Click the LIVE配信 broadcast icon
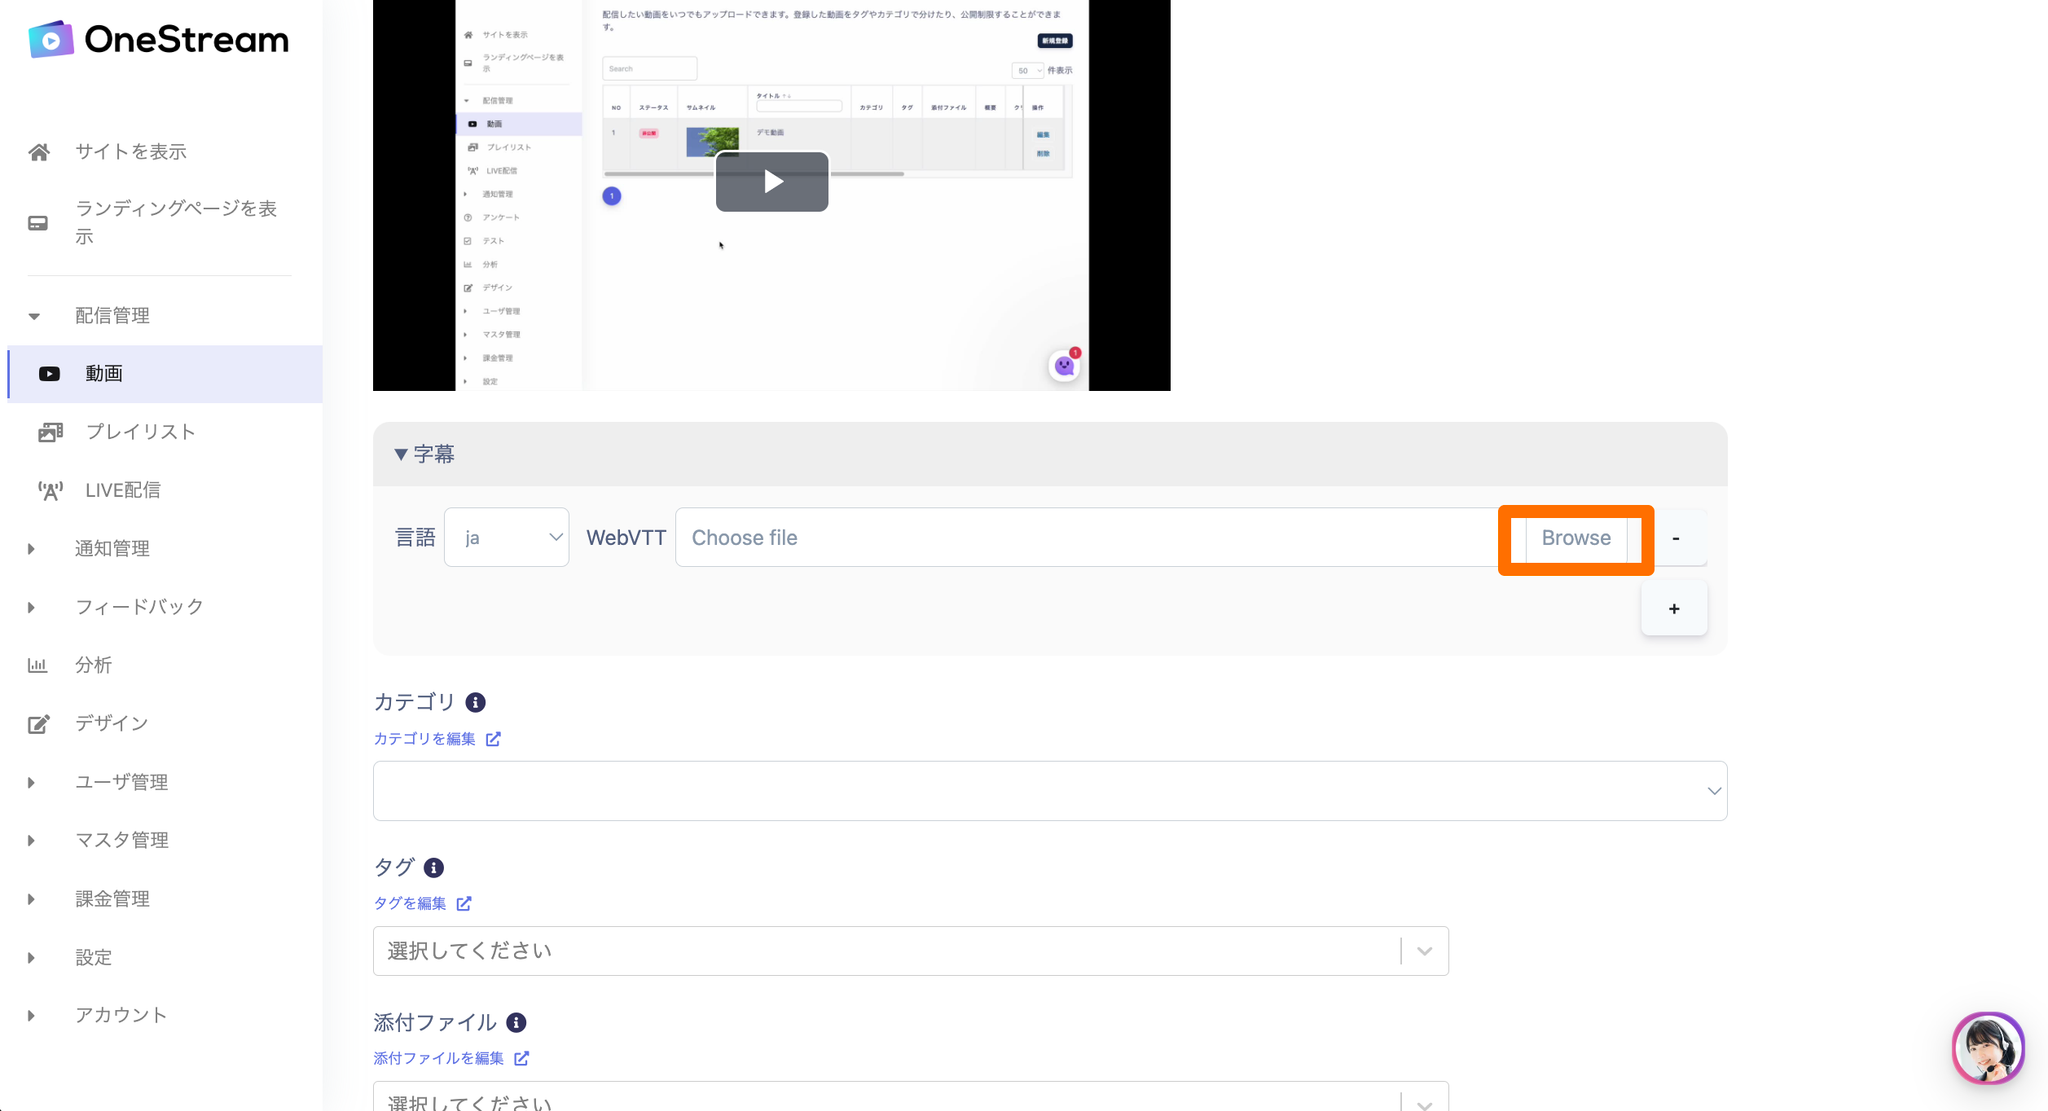Image resolution: width=2048 pixels, height=1111 pixels. tap(50, 491)
